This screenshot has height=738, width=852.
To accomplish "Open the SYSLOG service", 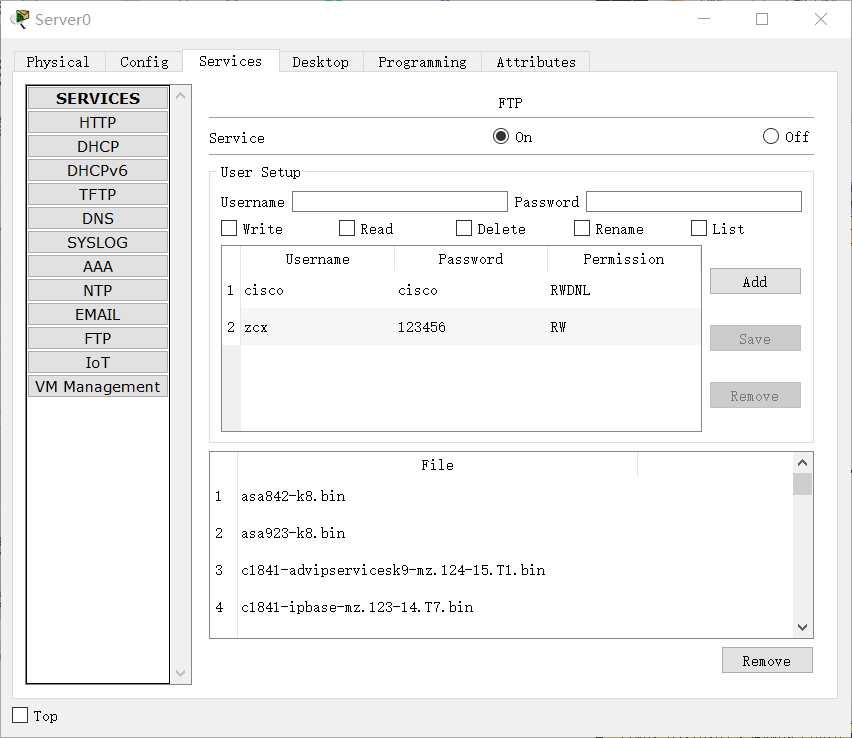I will click(98, 242).
